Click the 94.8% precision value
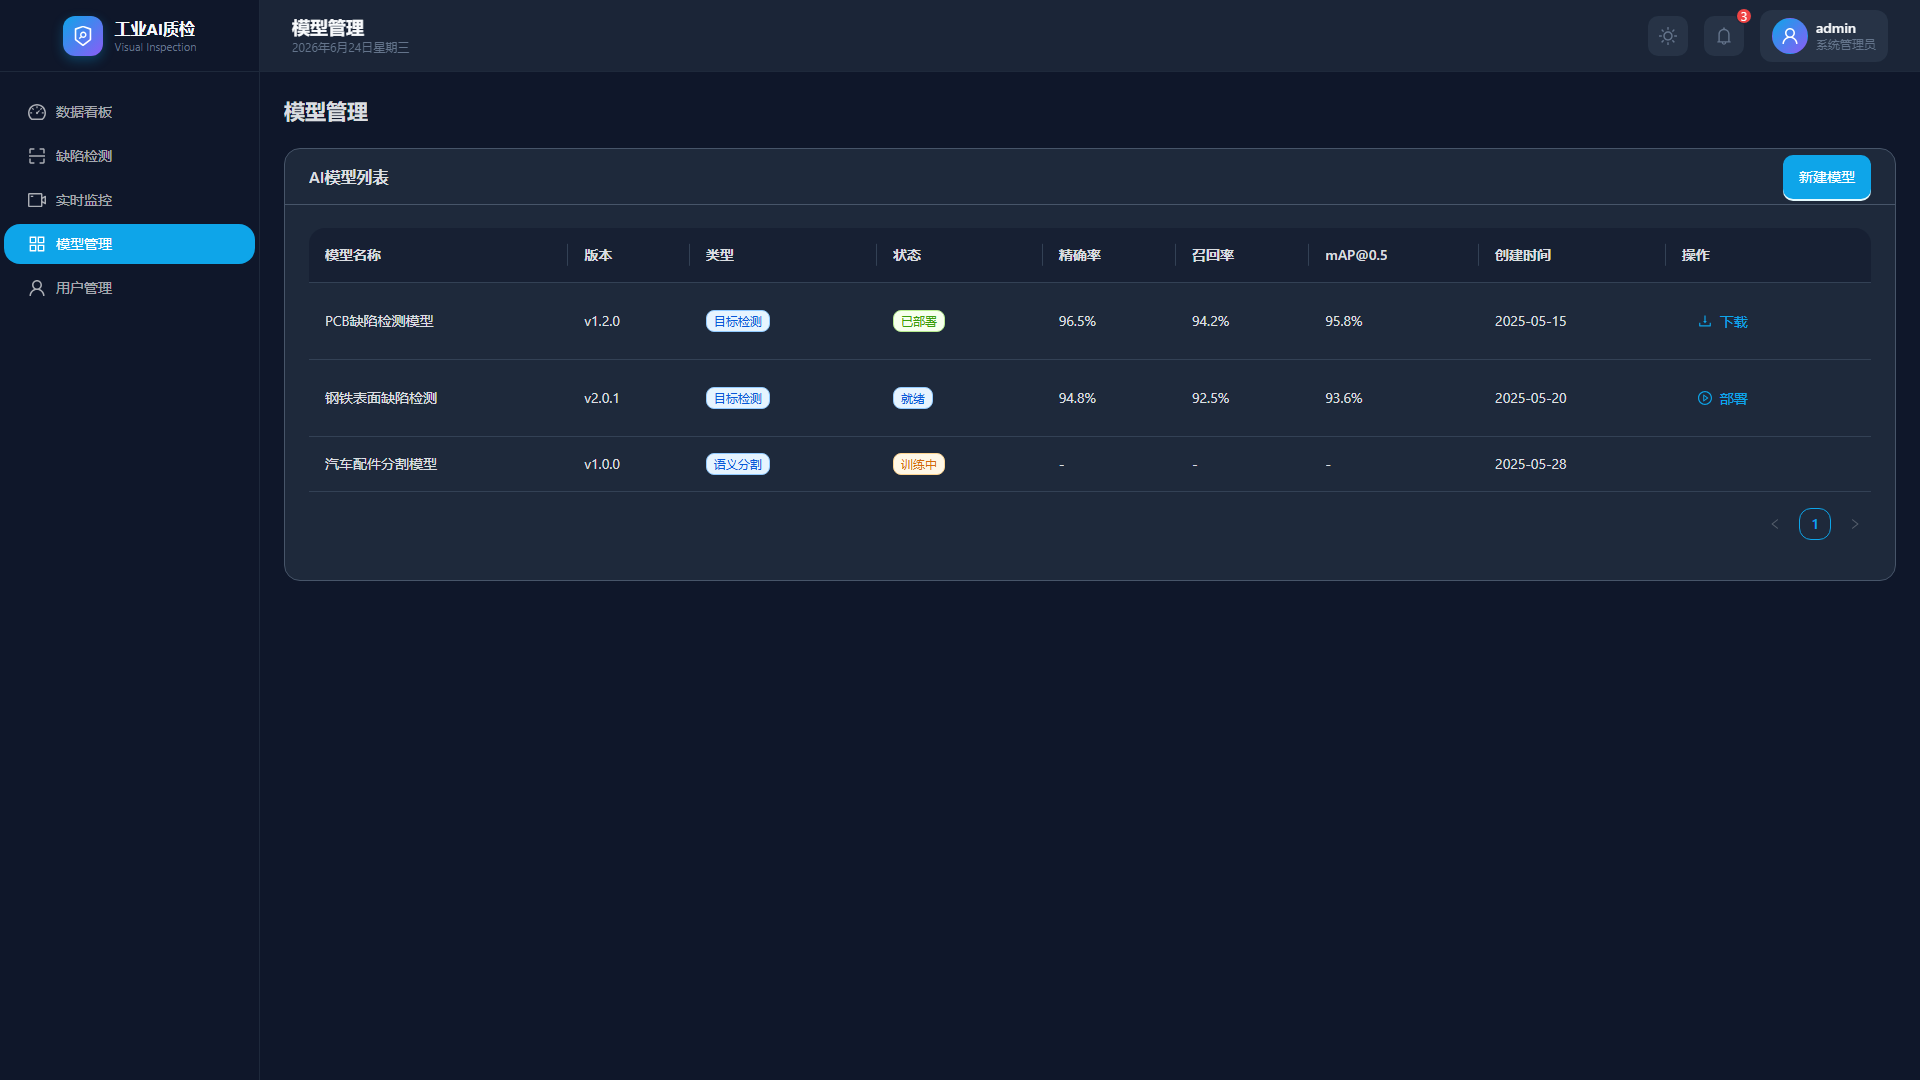1920x1080 pixels. 1077,398
